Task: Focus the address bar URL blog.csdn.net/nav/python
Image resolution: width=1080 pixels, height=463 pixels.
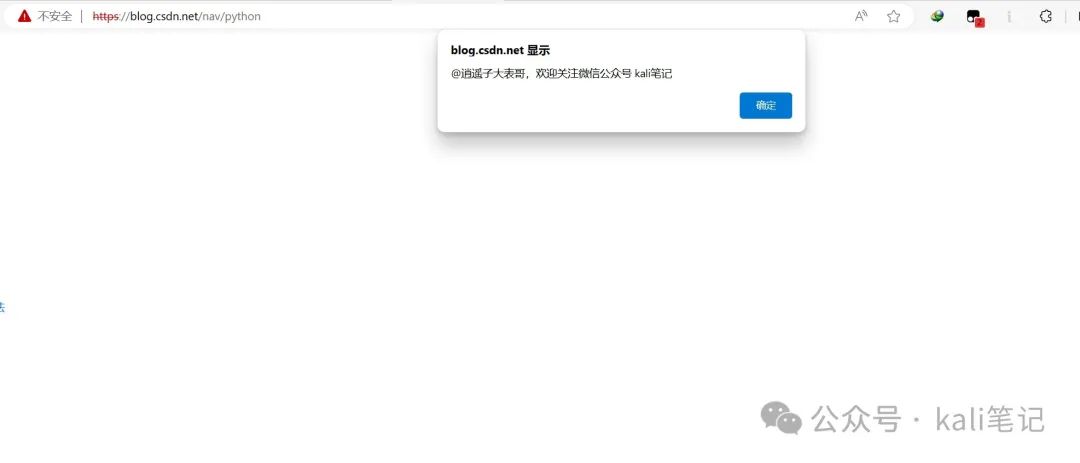Action: (176, 16)
